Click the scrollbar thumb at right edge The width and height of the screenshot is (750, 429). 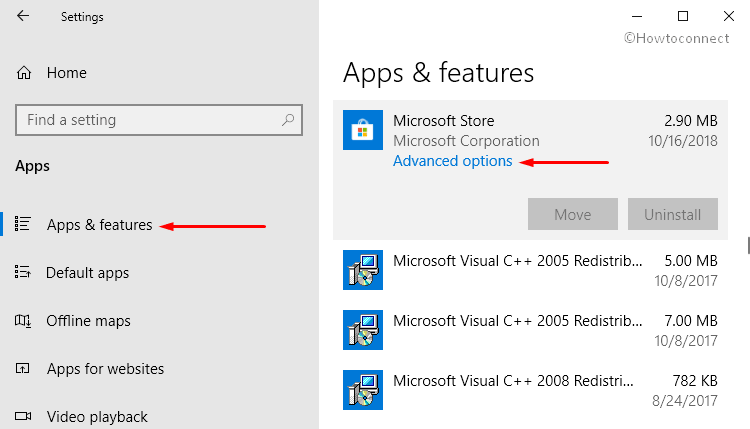(748, 245)
